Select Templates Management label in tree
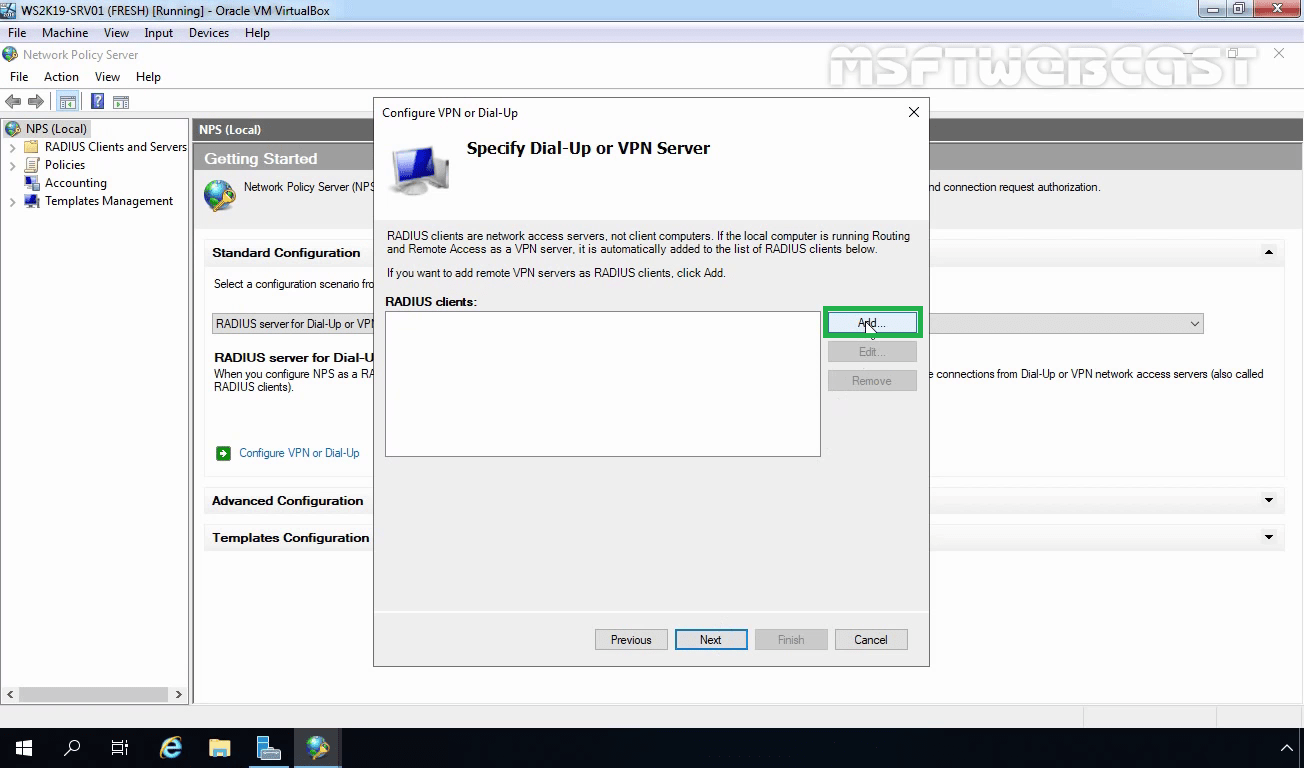The image size is (1304, 768). 109,201
